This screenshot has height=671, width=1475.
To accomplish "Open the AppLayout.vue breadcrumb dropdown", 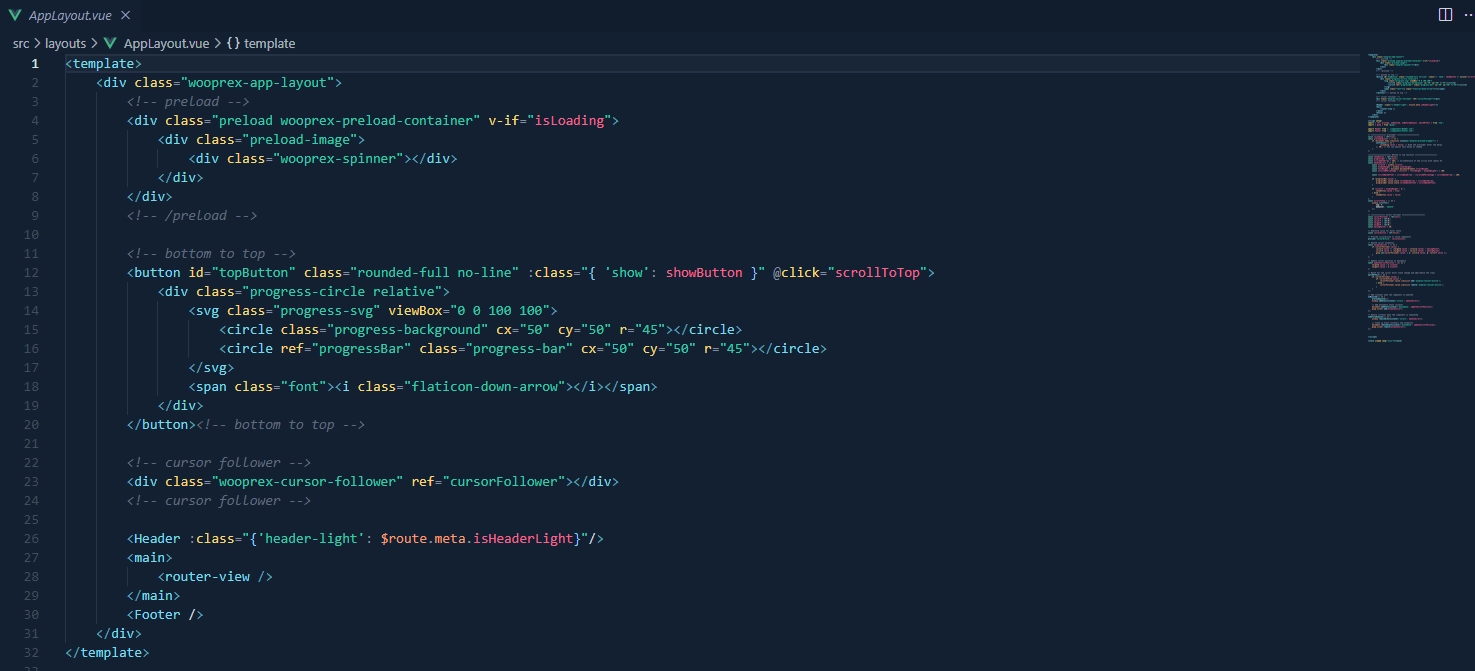I will pos(165,43).
